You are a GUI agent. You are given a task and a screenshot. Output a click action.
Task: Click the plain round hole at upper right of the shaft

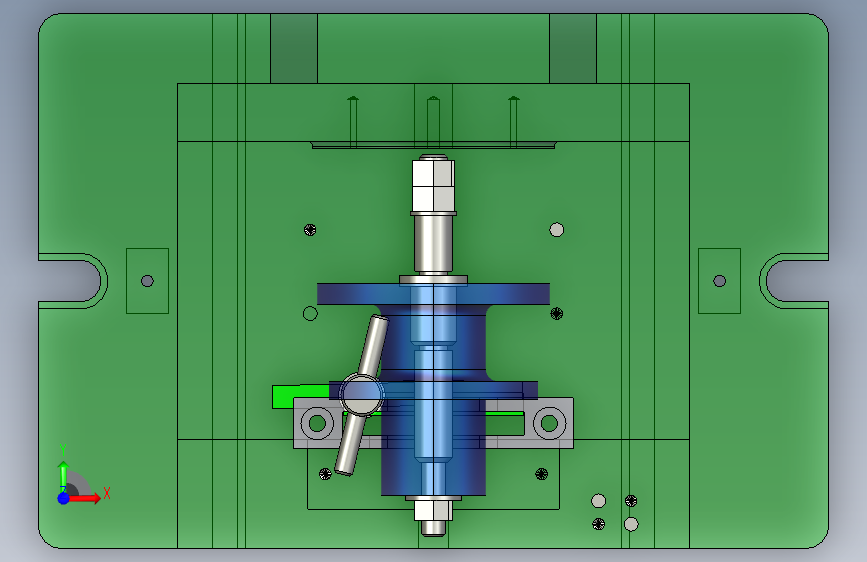(x=557, y=230)
